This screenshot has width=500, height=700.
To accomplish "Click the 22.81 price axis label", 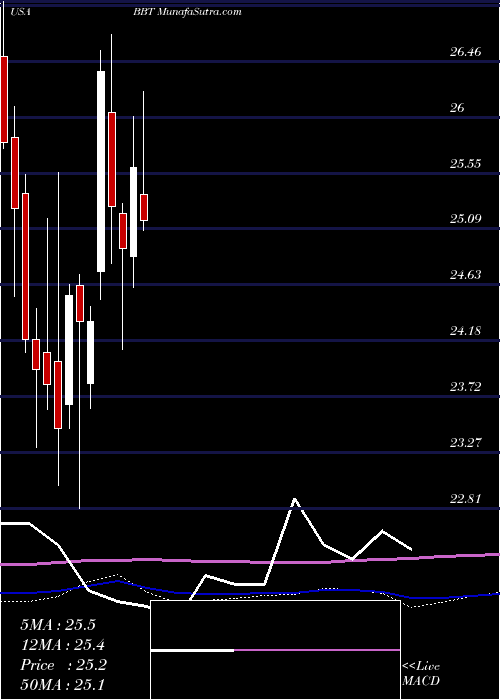I will [465, 498].
